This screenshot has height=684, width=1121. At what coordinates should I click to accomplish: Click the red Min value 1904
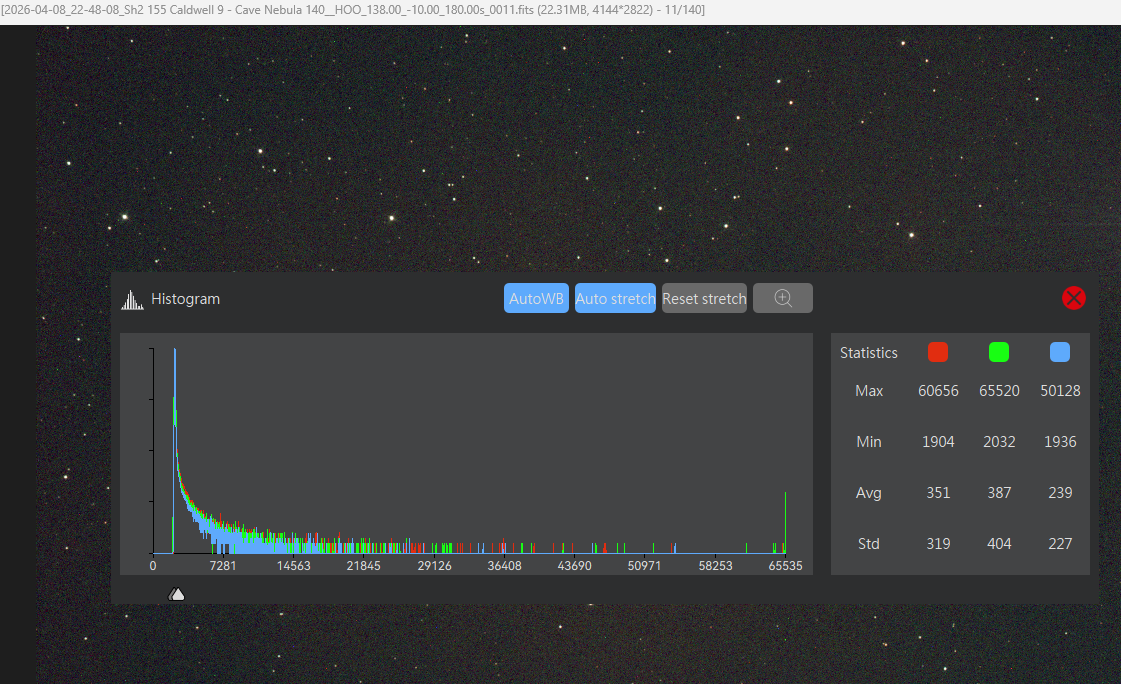pos(938,442)
